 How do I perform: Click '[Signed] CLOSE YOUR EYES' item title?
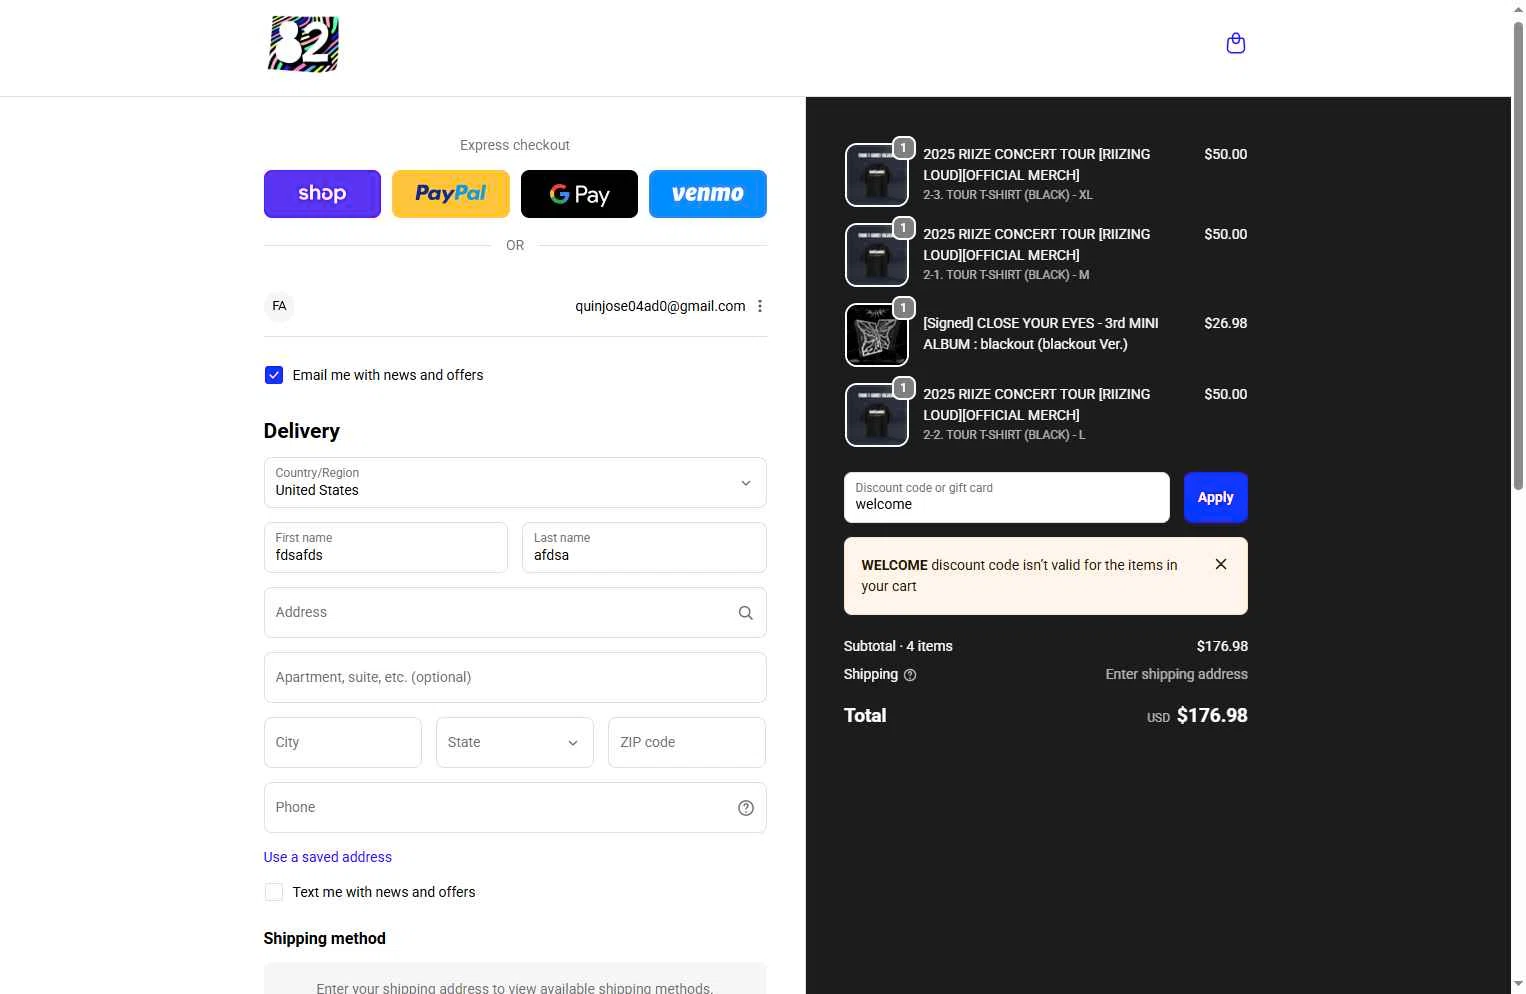point(1040,333)
